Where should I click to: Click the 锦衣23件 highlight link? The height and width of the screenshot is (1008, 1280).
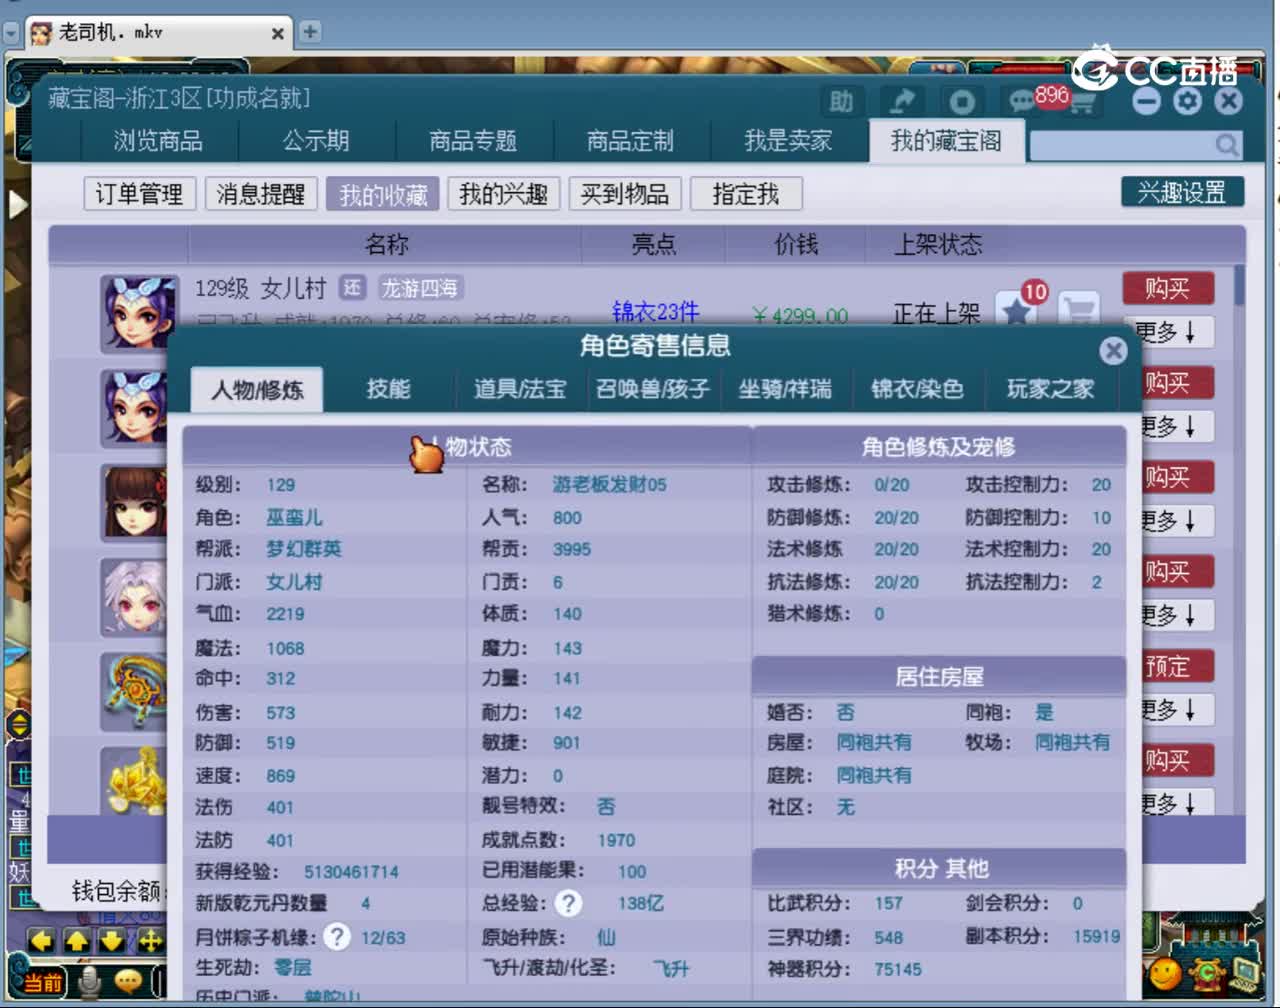(x=656, y=312)
